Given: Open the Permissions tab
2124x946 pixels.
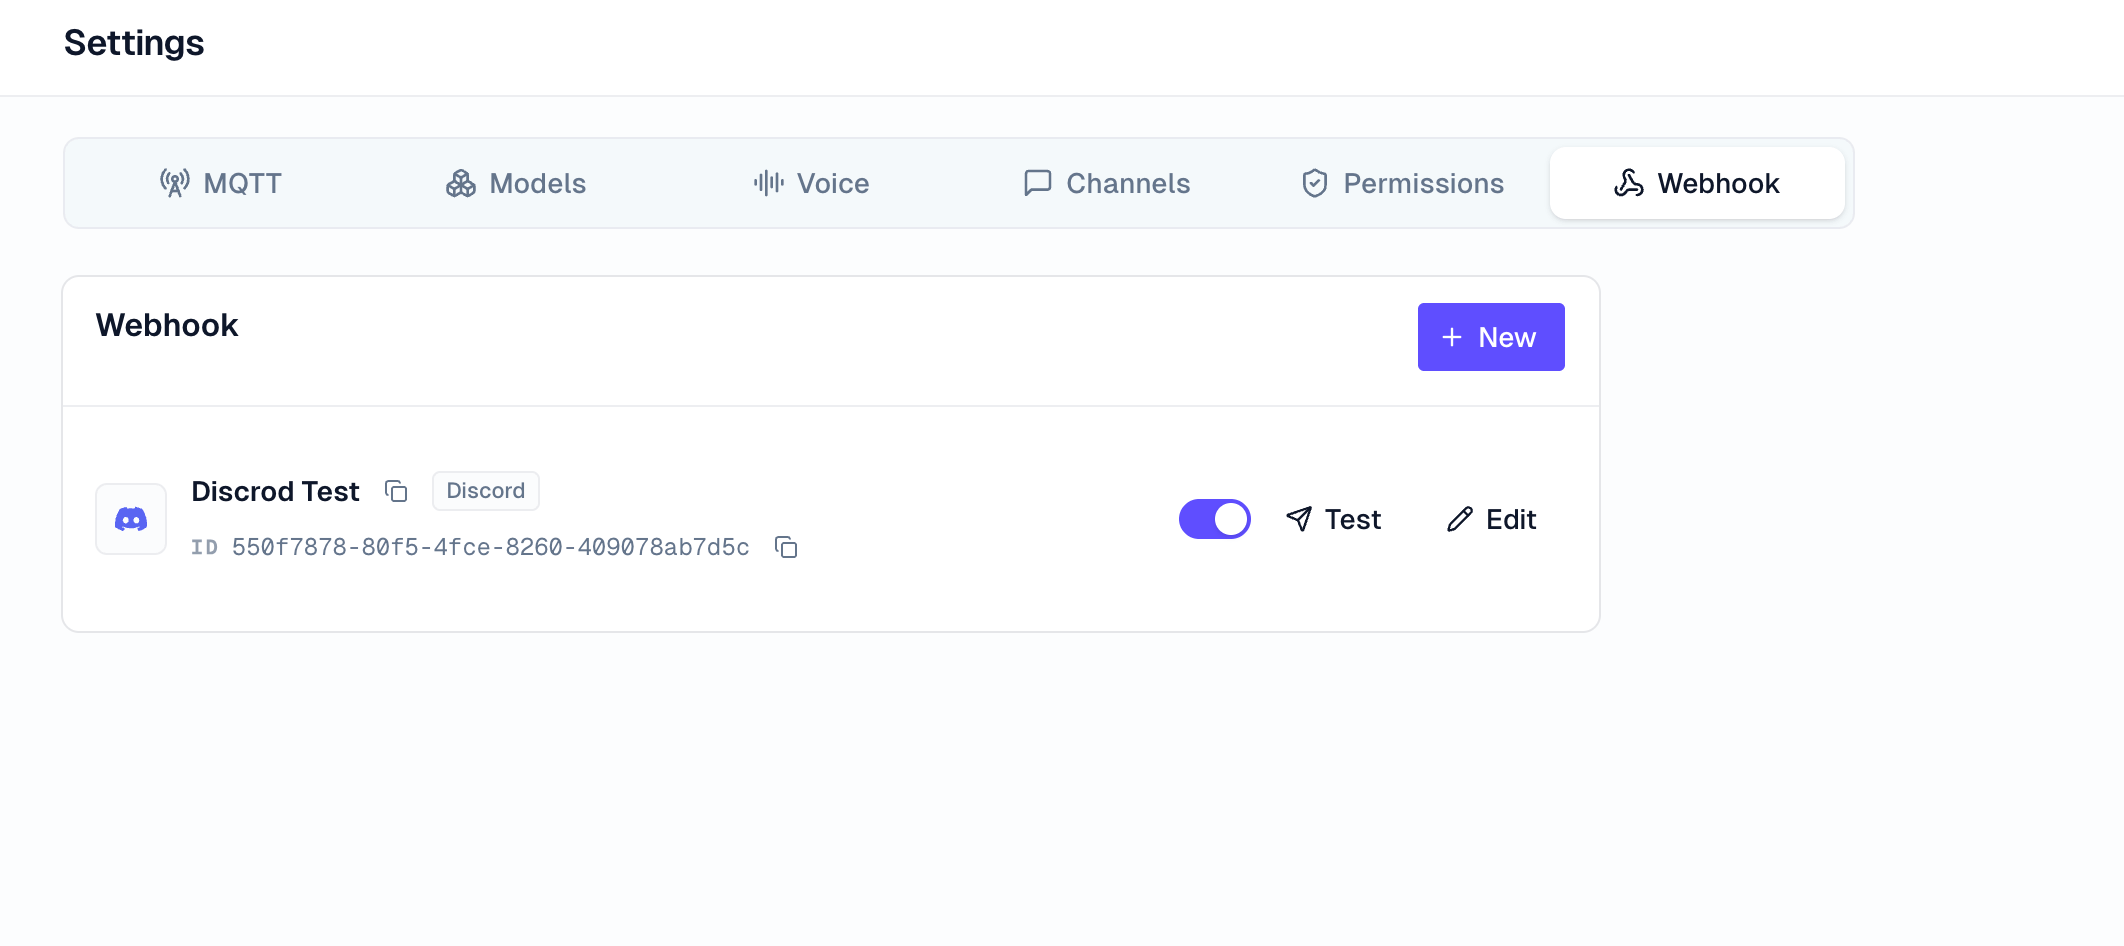Looking at the screenshot, I should [x=1402, y=183].
